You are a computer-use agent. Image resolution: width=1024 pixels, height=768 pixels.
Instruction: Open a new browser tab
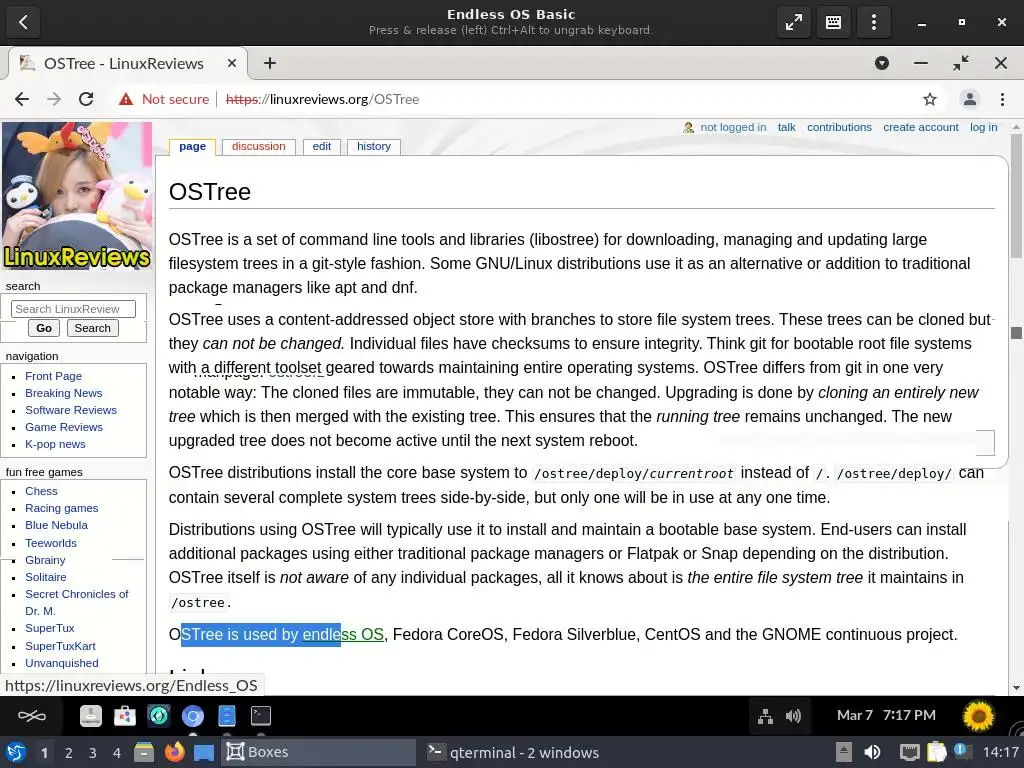(x=270, y=63)
